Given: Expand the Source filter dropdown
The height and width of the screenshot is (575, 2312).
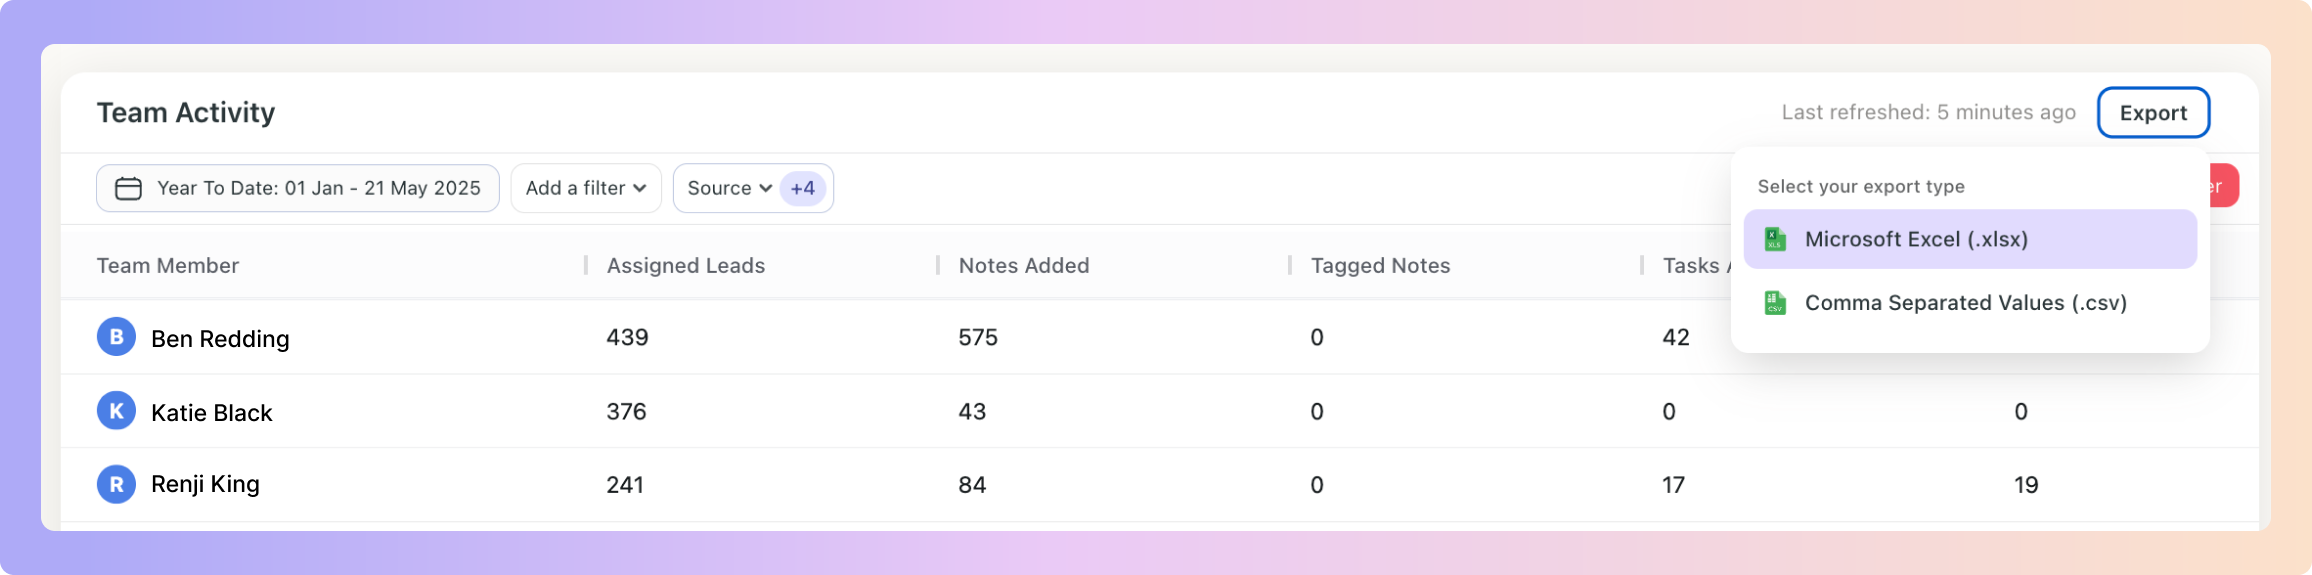Looking at the screenshot, I should pyautogui.click(x=729, y=188).
